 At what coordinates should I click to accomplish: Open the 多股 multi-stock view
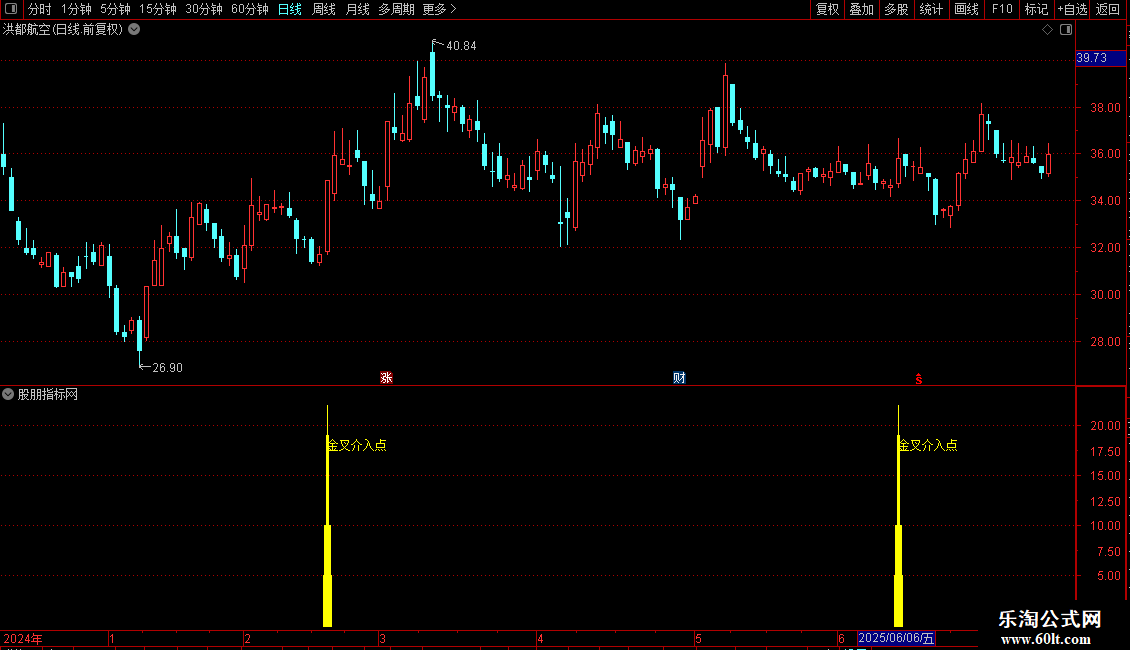click(896, 9)
